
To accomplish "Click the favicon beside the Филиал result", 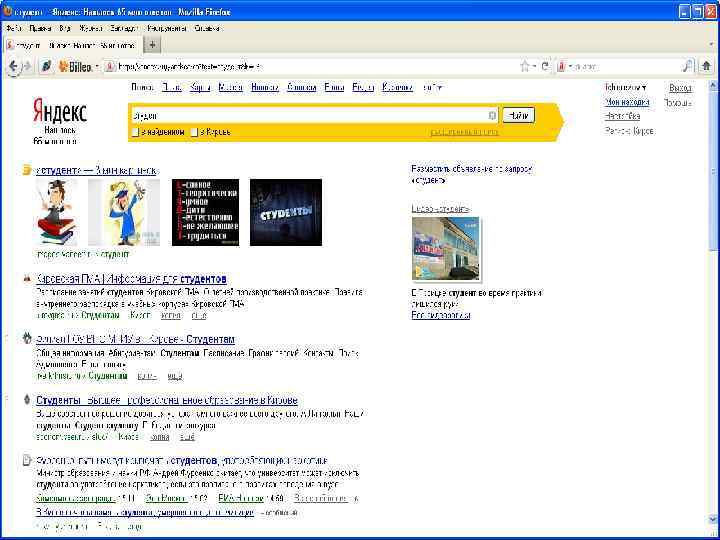I will pyautogui.click(x=27, y=339).
